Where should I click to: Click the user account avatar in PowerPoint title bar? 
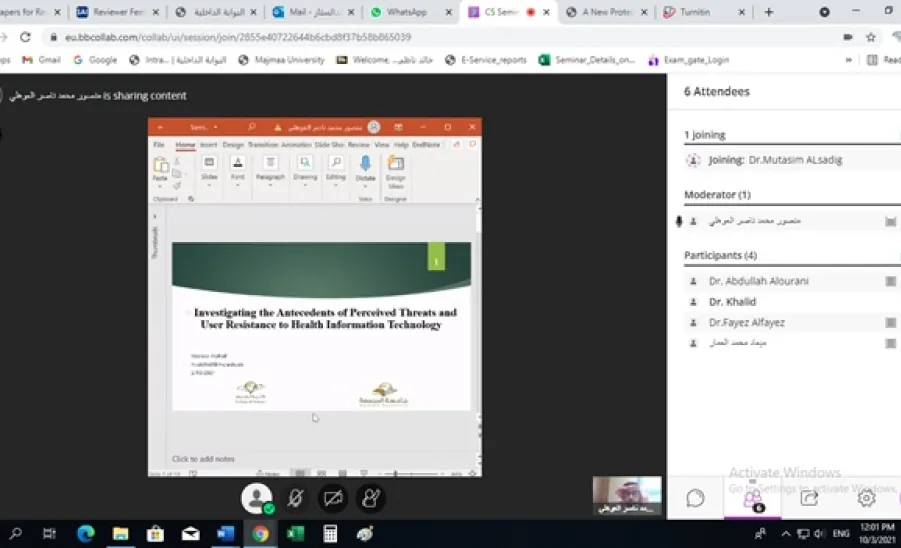click(374, 127)
